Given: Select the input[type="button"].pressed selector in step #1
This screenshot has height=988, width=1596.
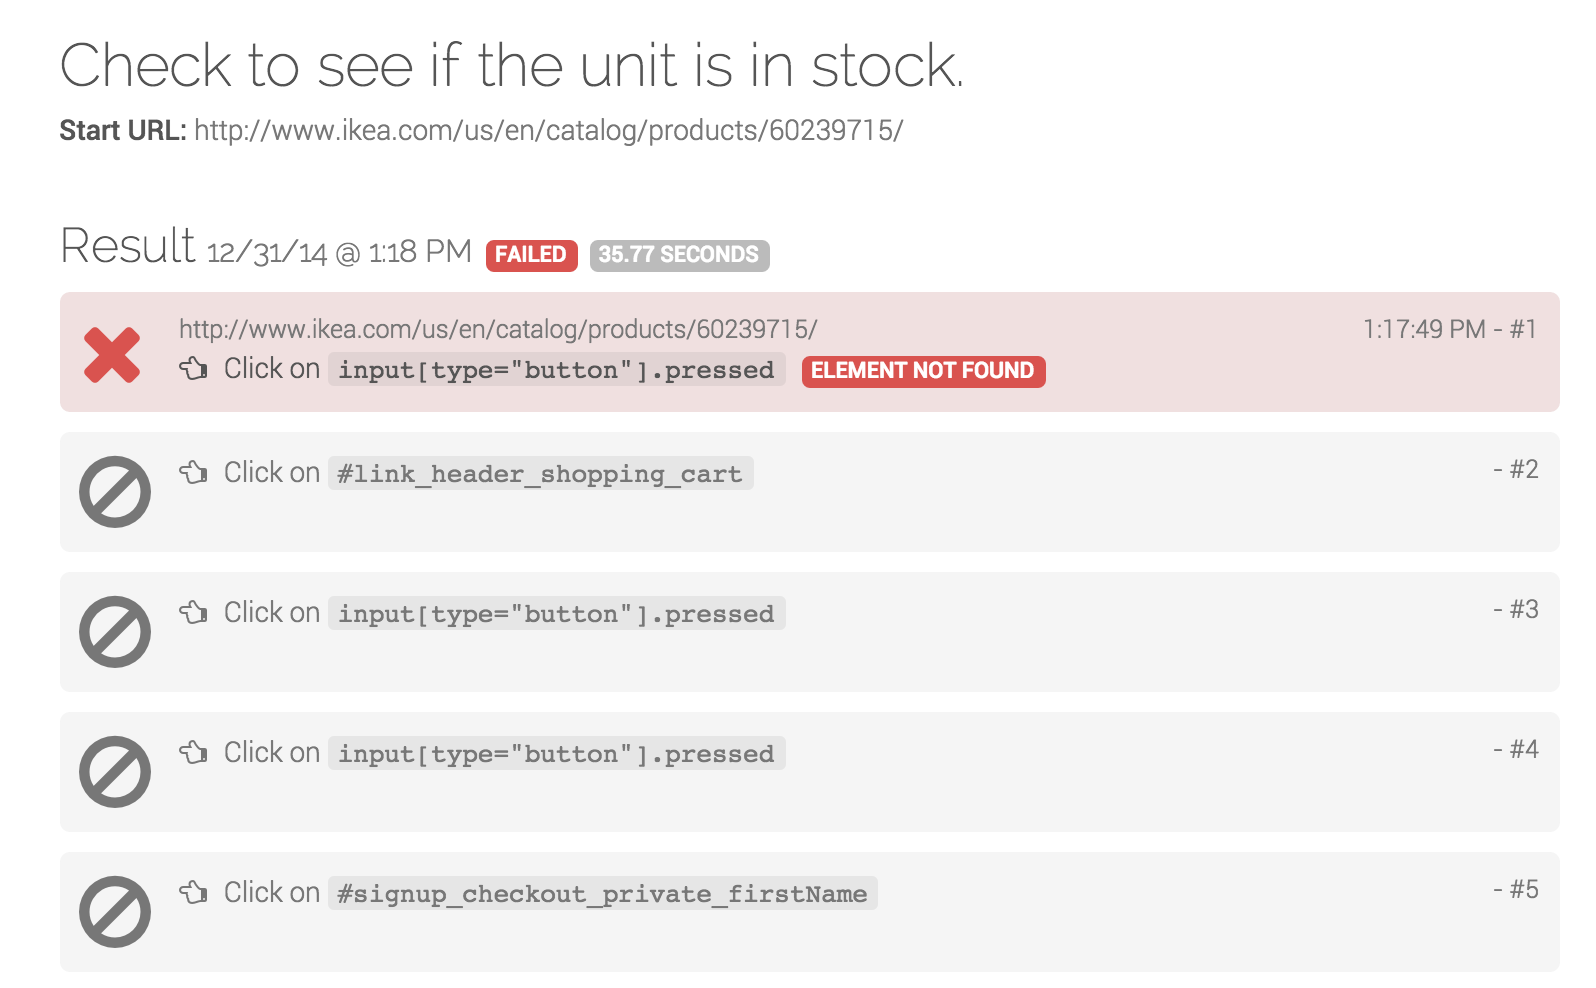Looking at the screenshot, I should [x=556, y=369].
